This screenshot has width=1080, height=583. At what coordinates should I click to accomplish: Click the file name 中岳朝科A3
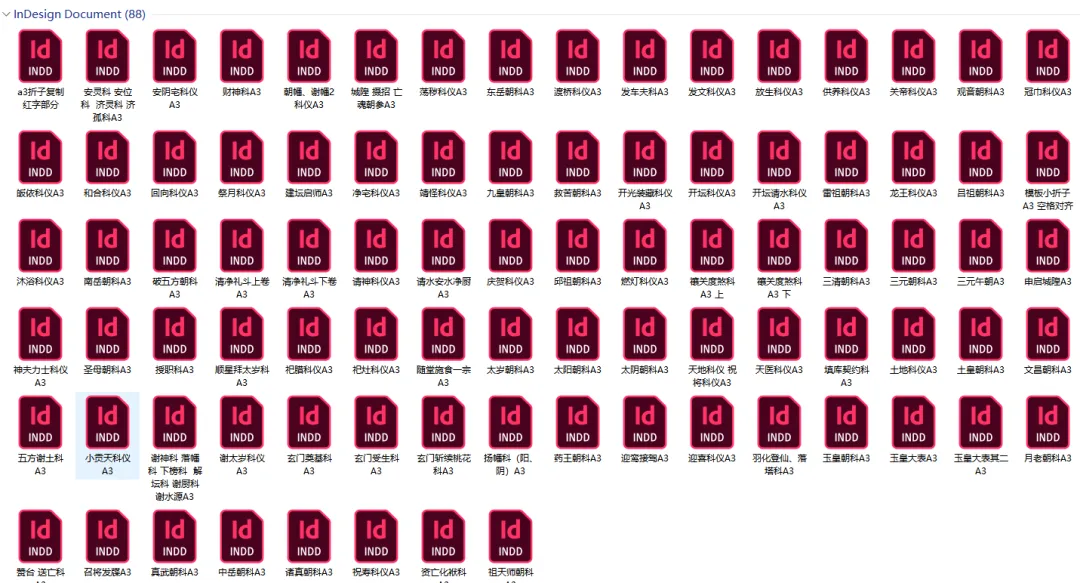pyautogui.click(x=242, y=572)
